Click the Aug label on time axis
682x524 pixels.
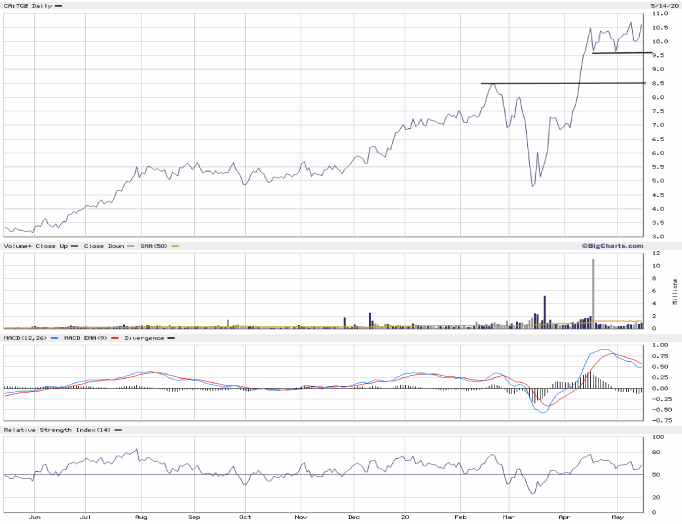click(x=140, y=518)
